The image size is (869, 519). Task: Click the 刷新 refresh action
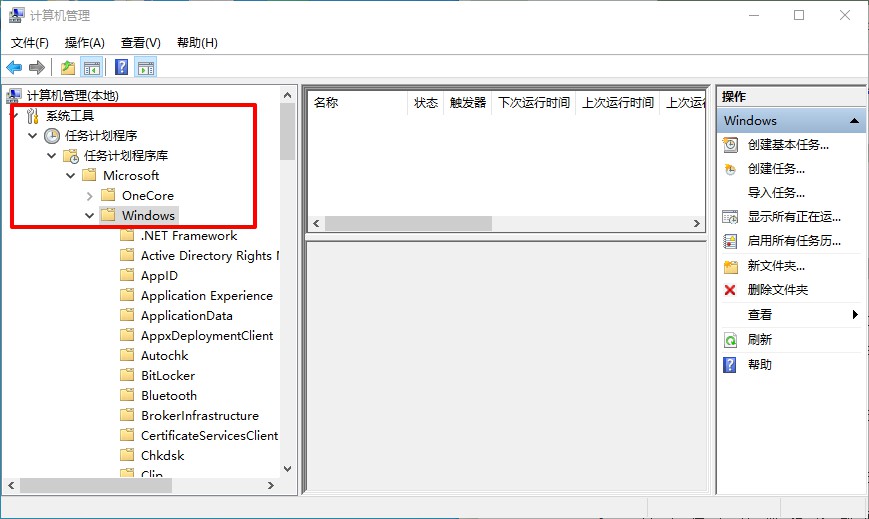(760, 340)
